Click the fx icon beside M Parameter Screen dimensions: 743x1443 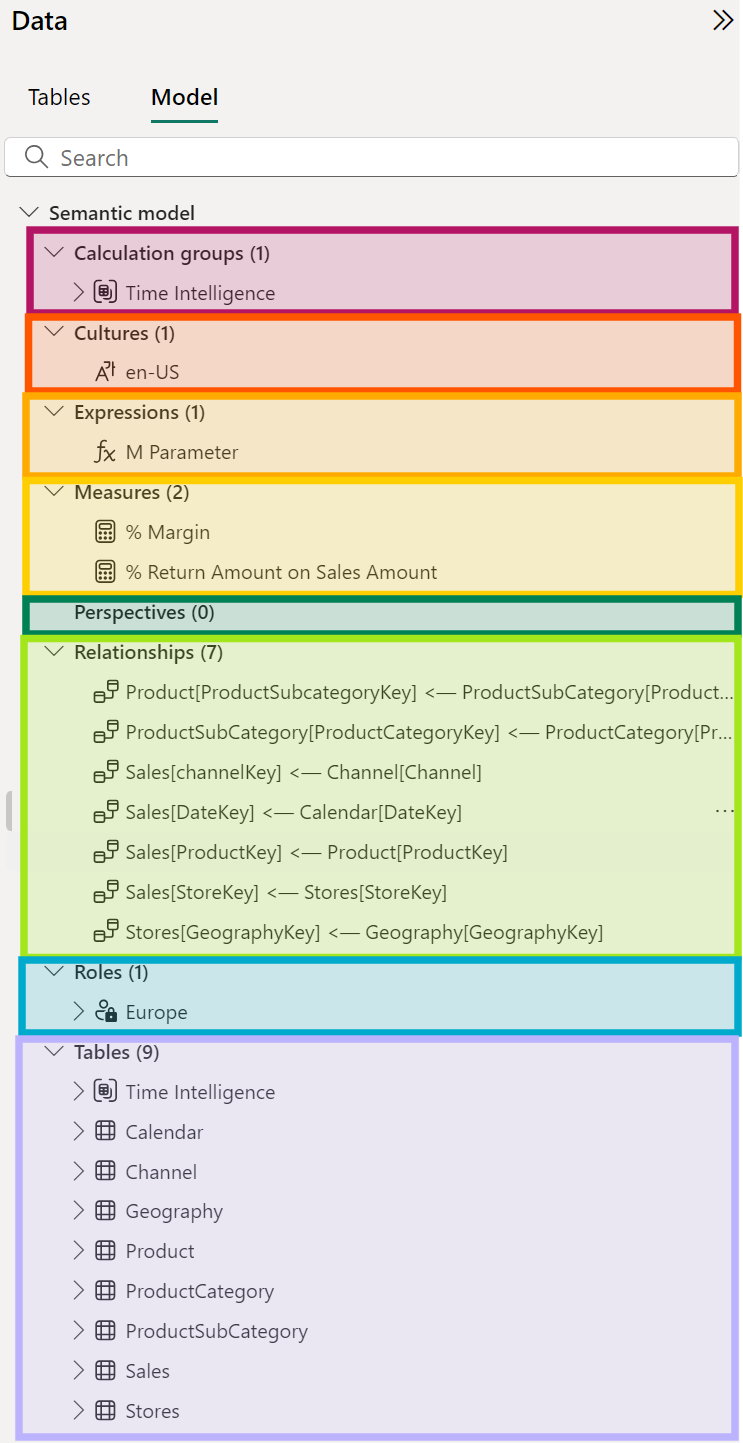pos(105,452)
